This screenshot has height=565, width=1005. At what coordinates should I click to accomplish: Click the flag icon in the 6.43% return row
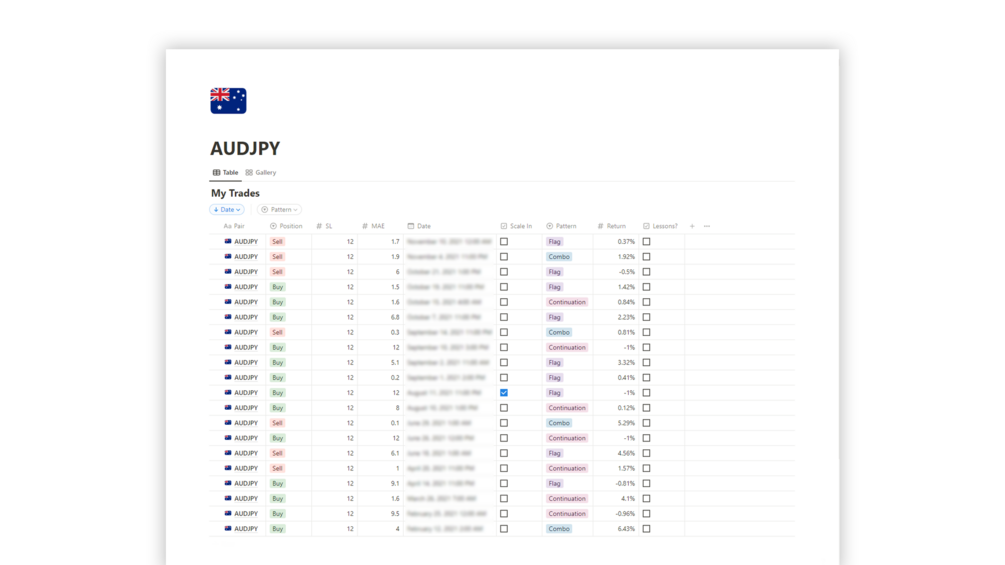pos(228,528)
